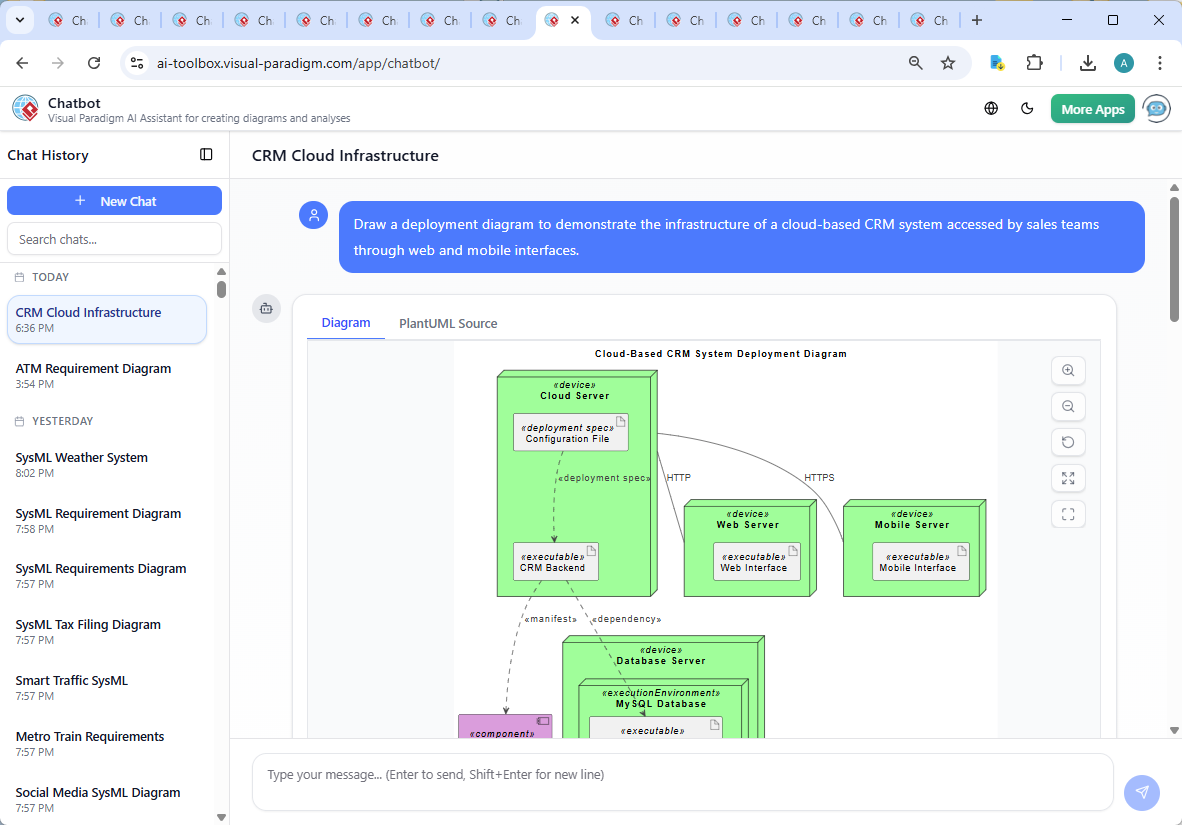Open More Apps
1182x825 pixels.
coord(1092,108)
